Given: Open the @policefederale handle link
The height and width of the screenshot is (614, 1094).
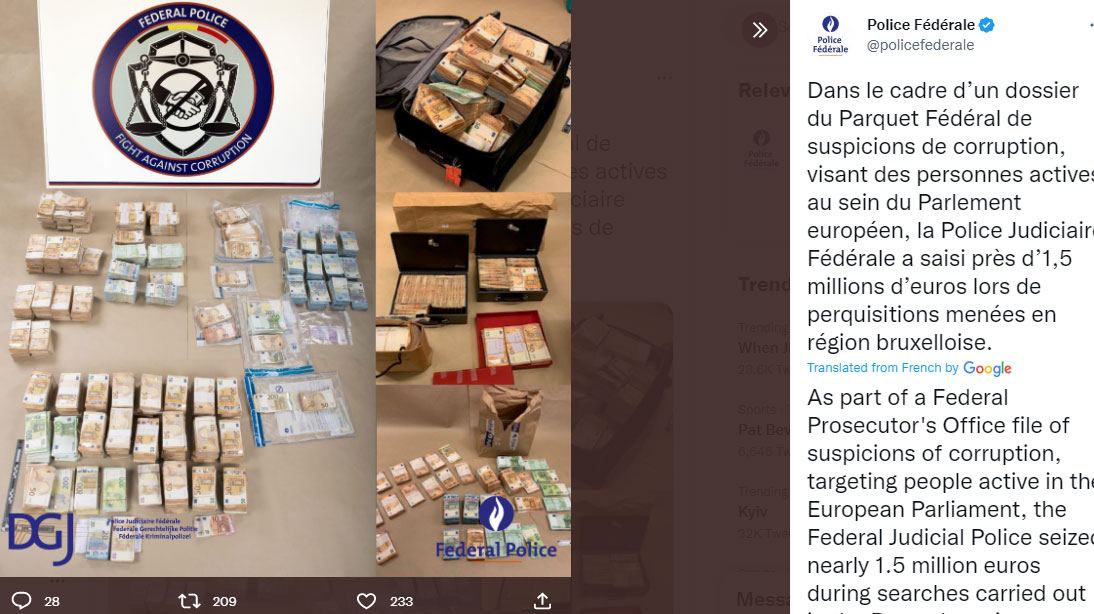Looking at the screenshot, I should [920, 45].
